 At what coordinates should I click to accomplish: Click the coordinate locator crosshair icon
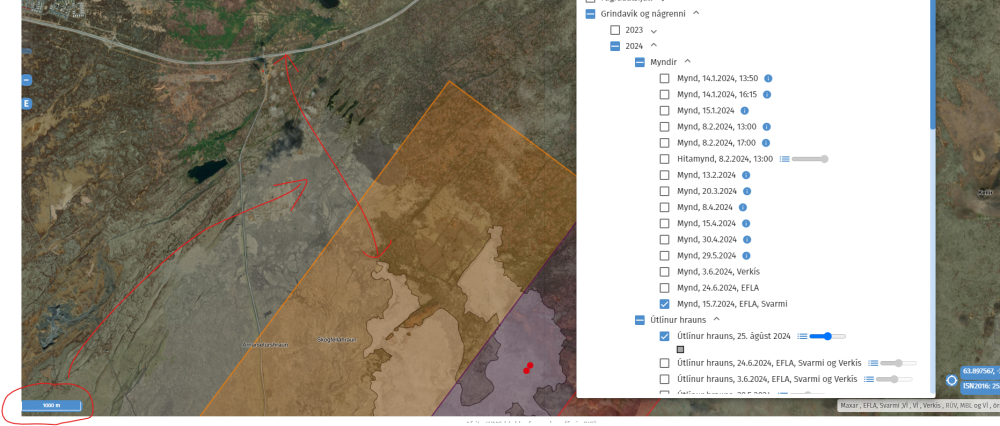[951, 380]
